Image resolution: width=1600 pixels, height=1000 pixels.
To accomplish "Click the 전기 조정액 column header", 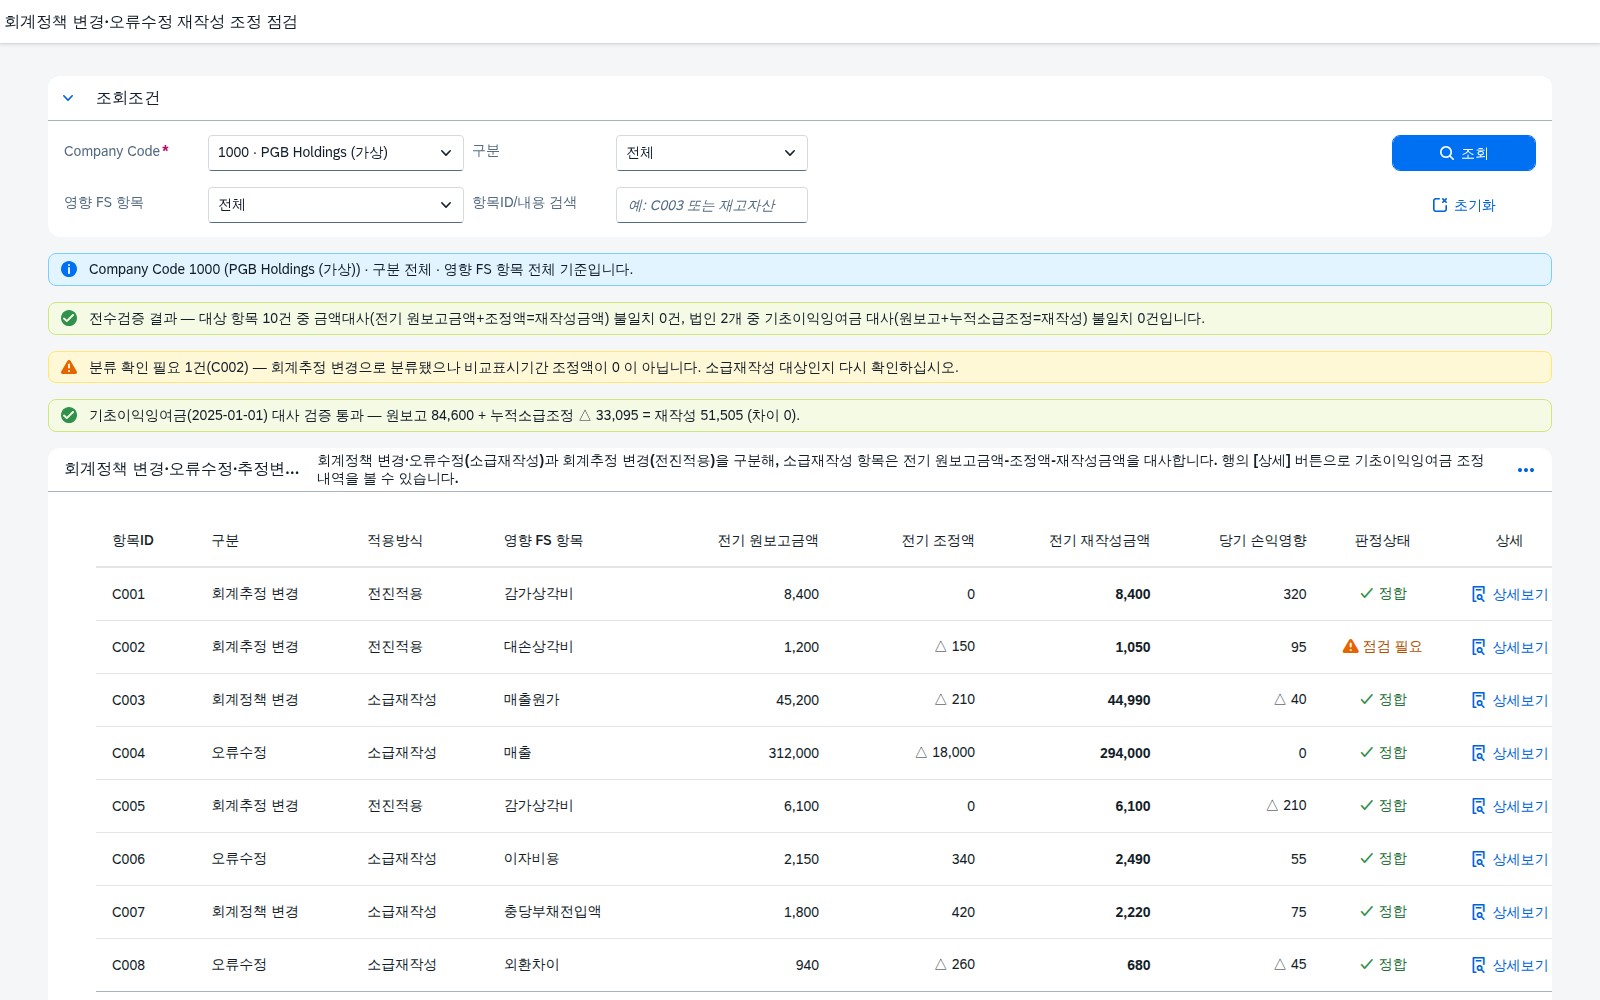I will click(x=938, y=541).
